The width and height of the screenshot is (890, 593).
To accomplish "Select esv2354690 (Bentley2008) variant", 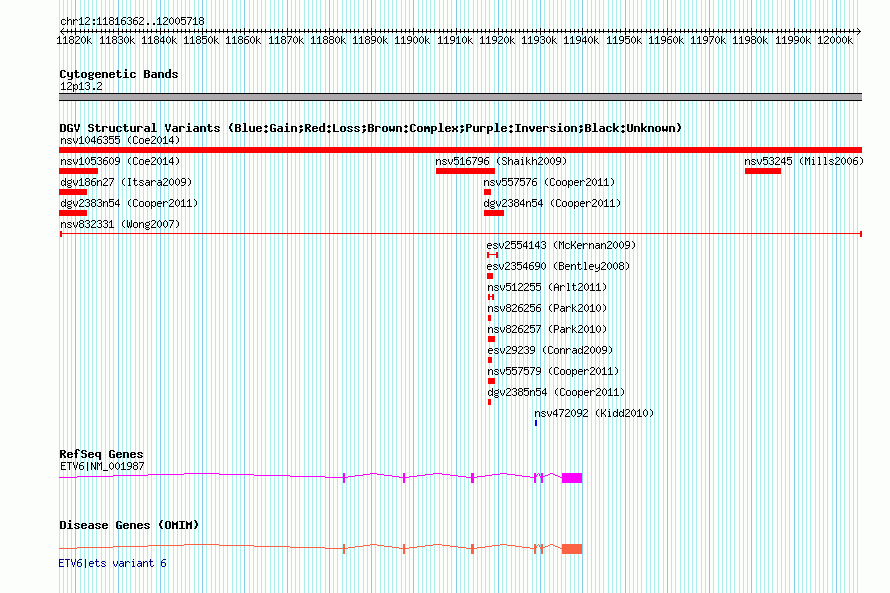I will tap(558, 266).
